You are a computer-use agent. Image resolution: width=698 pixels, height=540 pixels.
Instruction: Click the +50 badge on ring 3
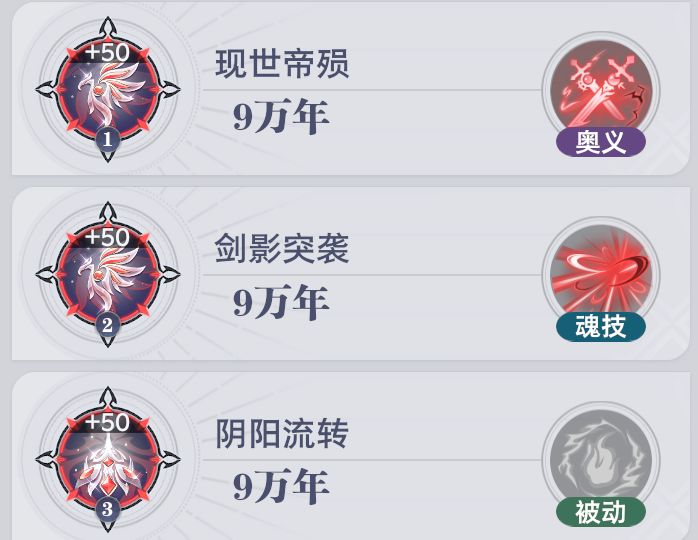coord(107,422)
